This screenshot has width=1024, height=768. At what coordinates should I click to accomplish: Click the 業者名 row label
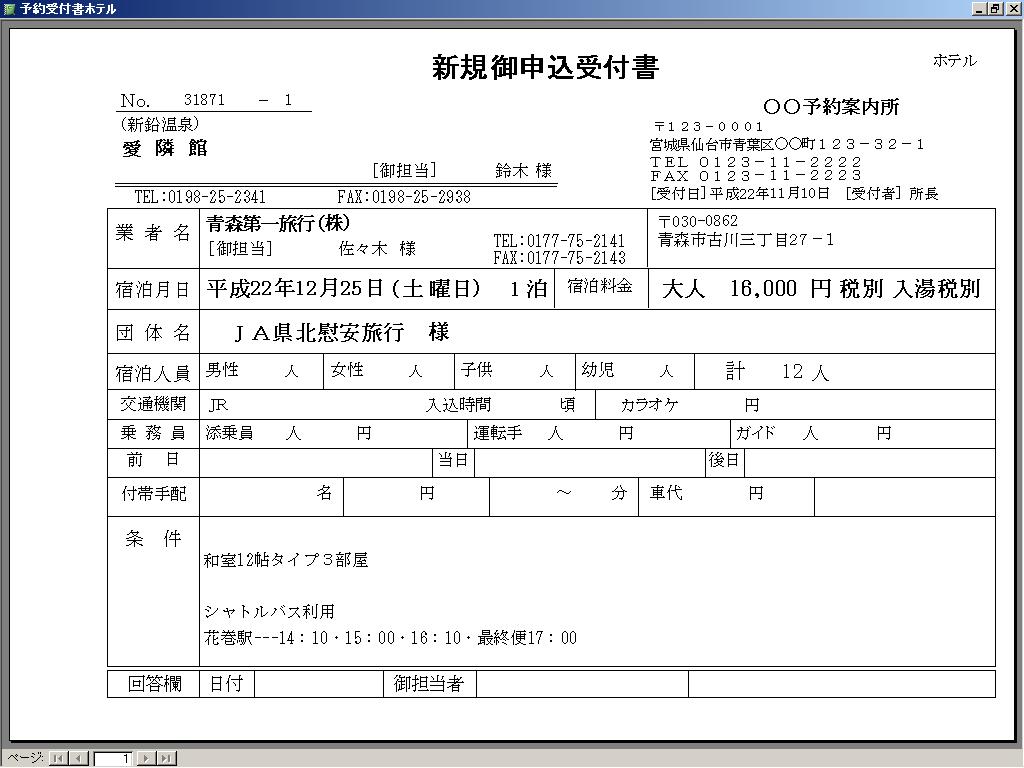153,232
